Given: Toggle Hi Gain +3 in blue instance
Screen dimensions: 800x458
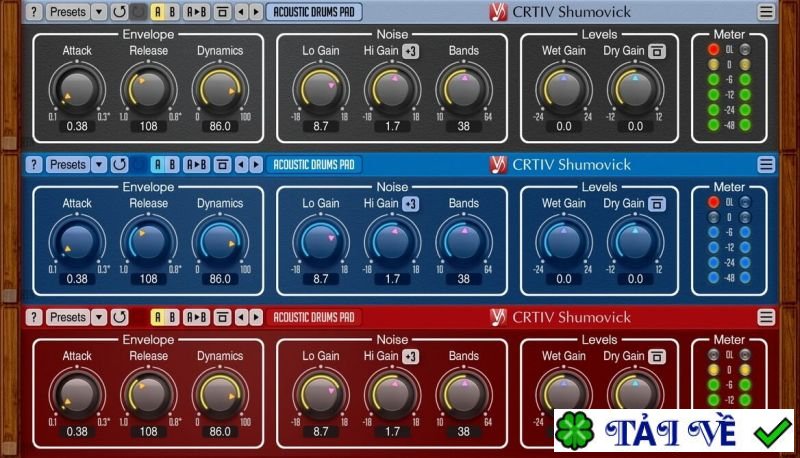Looking at the screenshot, I should (x=411, y=204).
